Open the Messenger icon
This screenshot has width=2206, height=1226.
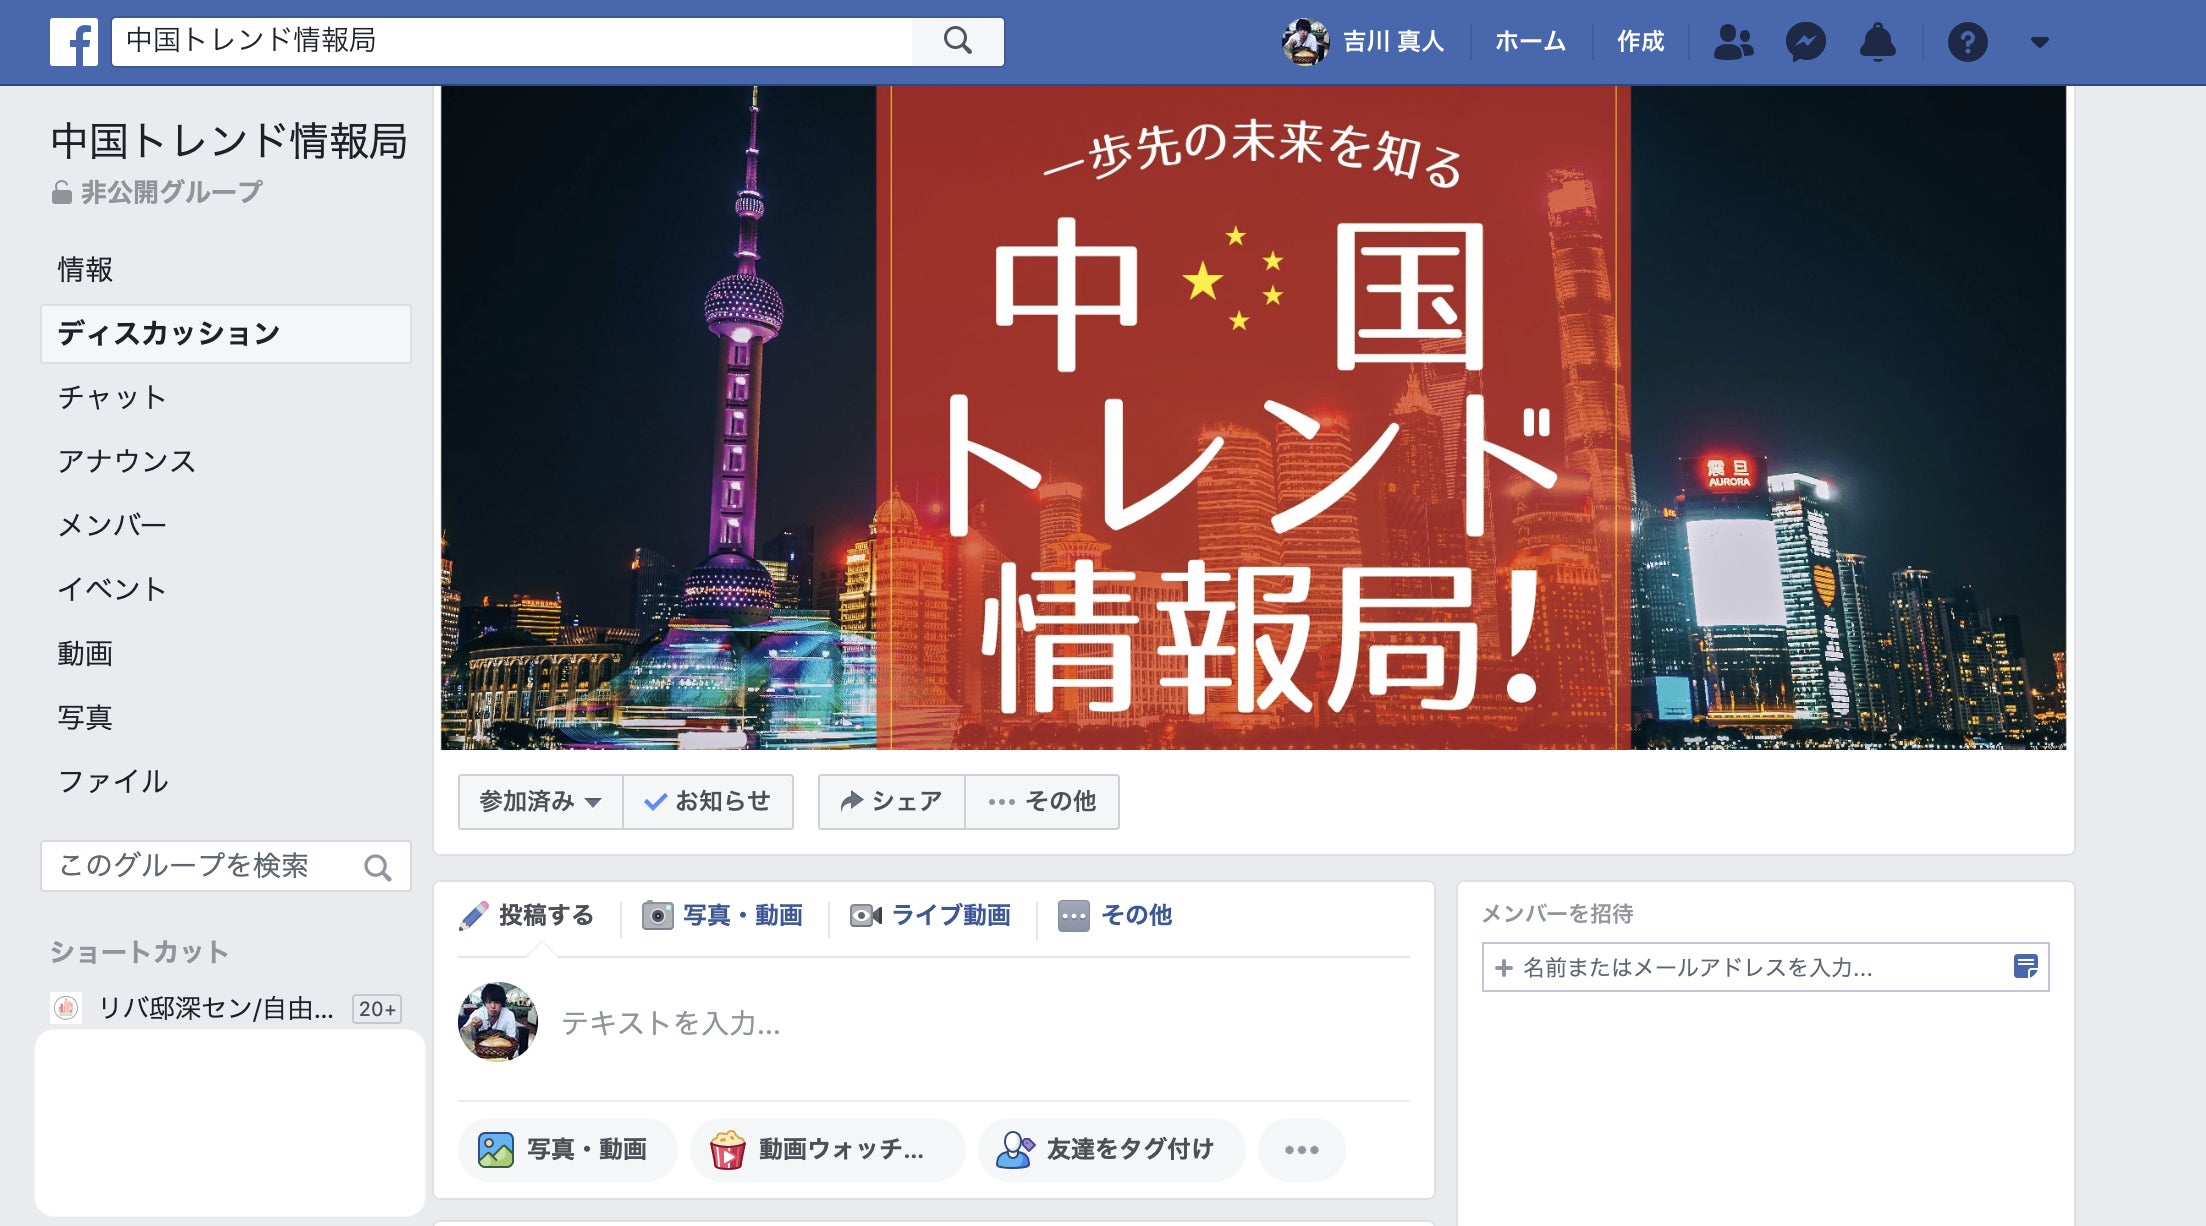click(1806, 42)
